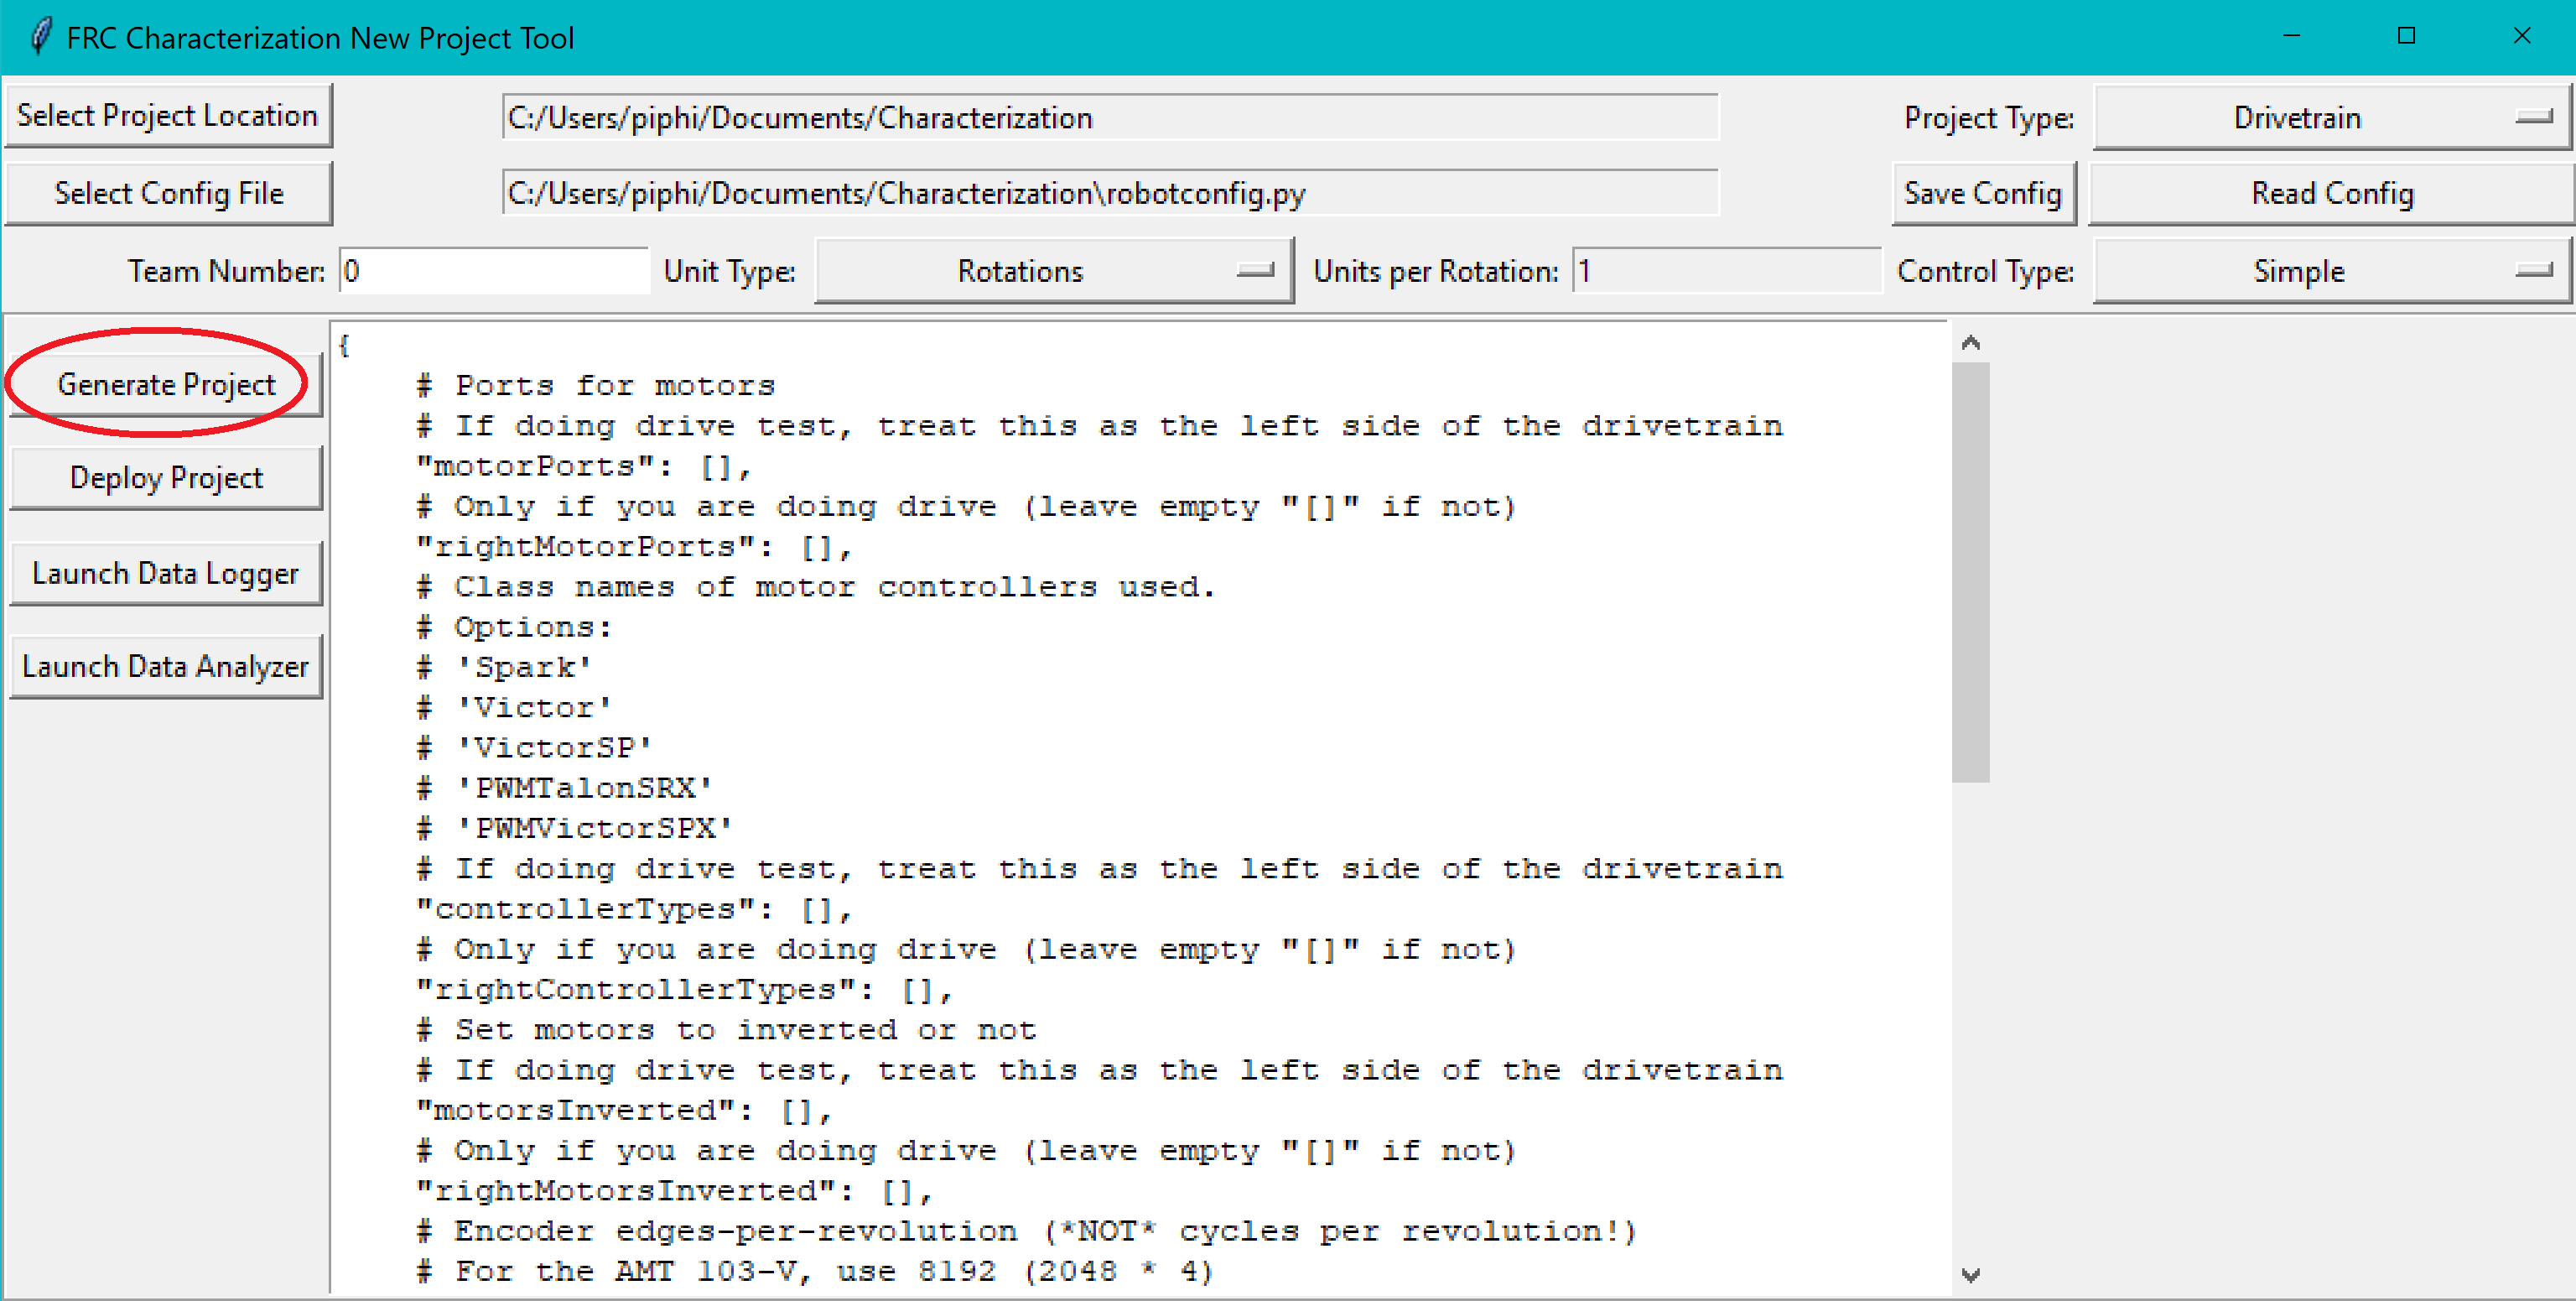The width and height of the screenshot is (2576, 1301).
Task: Click the "# Class names of motor controllers used." line
Action: tap(816, 587)
